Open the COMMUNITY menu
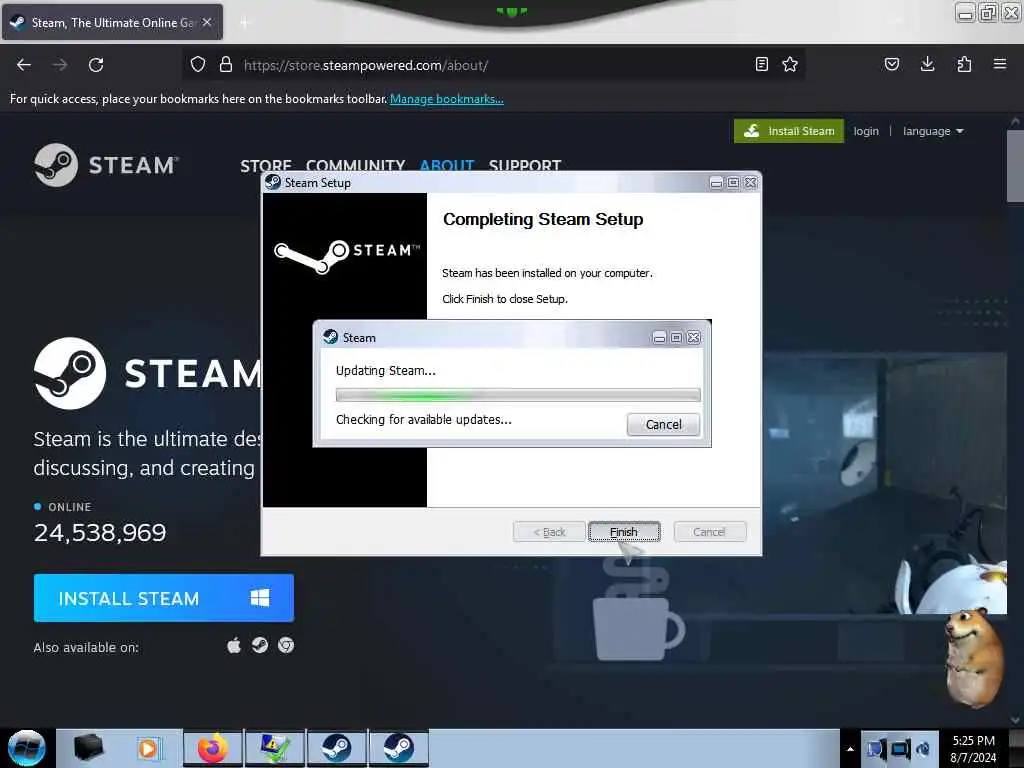Image resolution: width=1024 pixels, height=768 pixels. 355,165
